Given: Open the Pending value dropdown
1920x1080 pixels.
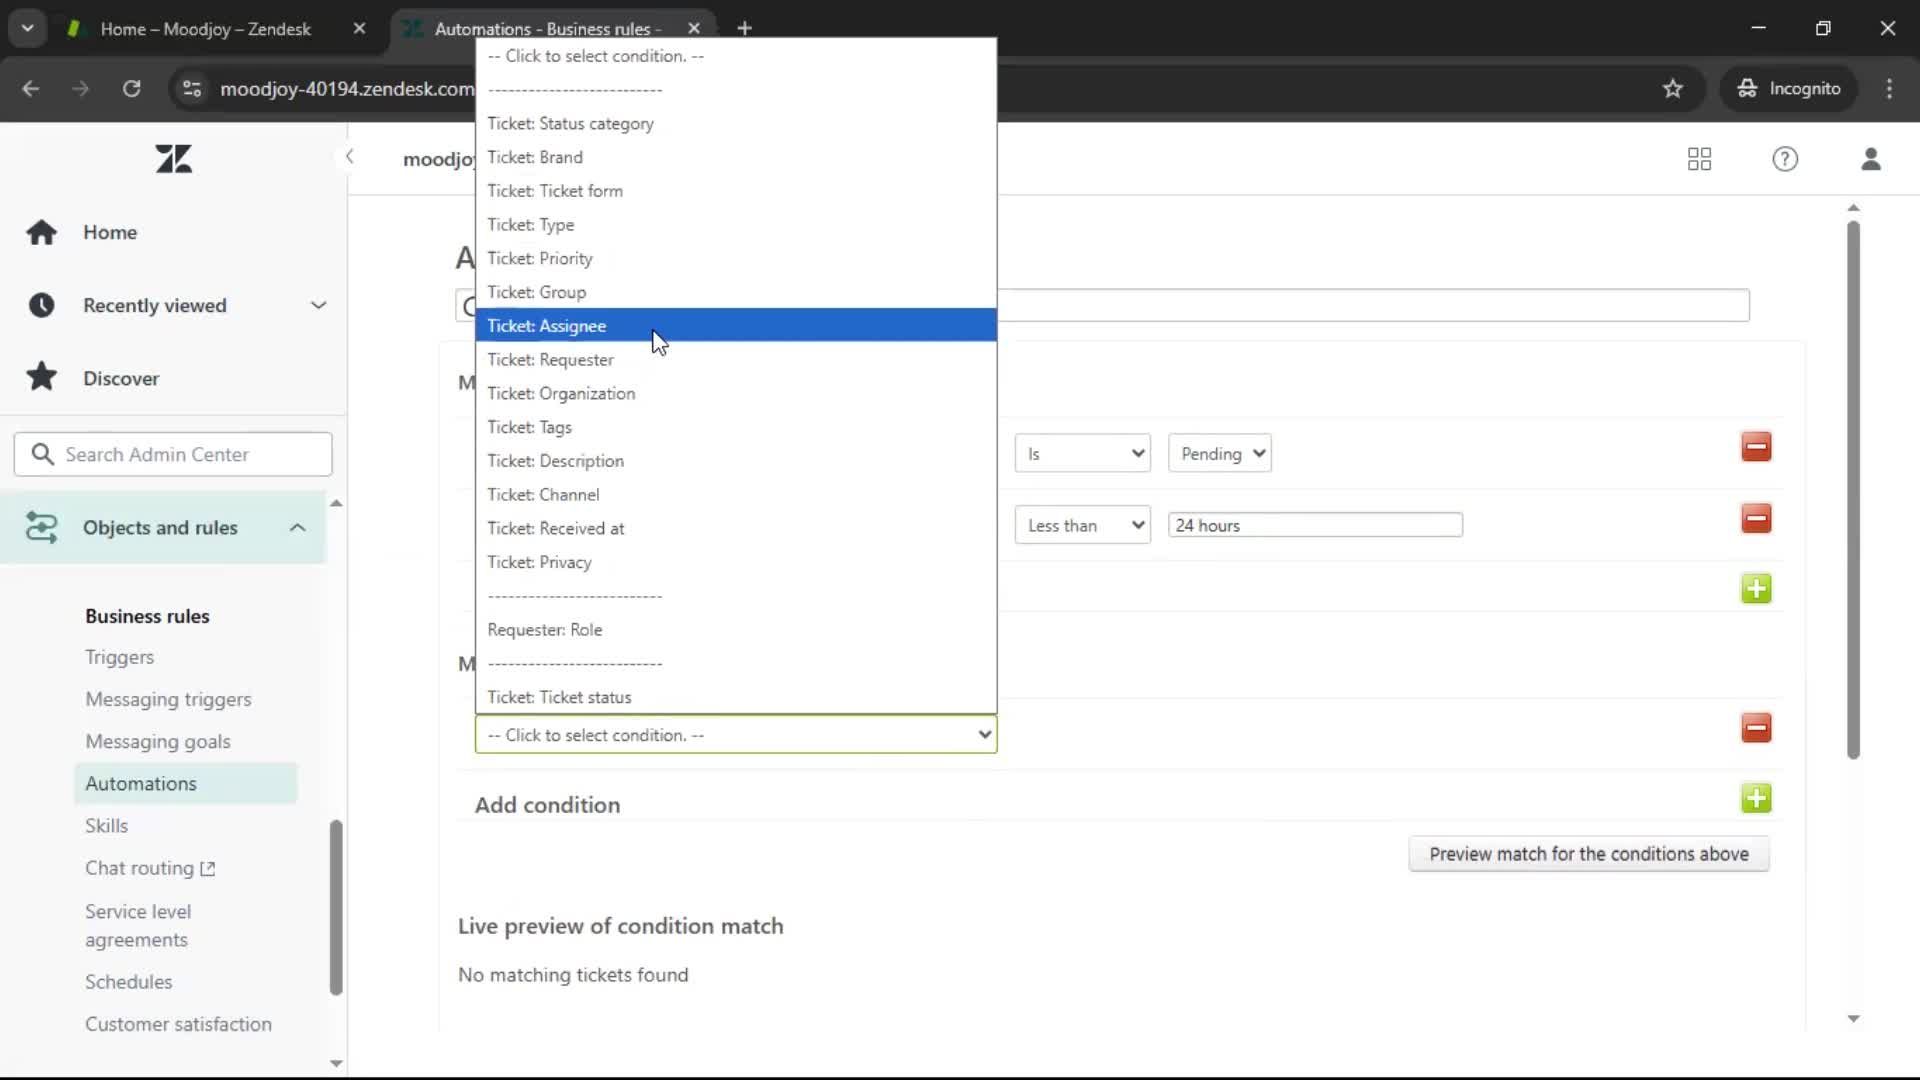Looking at the screenshot, I should click(x=1219, y=453).
